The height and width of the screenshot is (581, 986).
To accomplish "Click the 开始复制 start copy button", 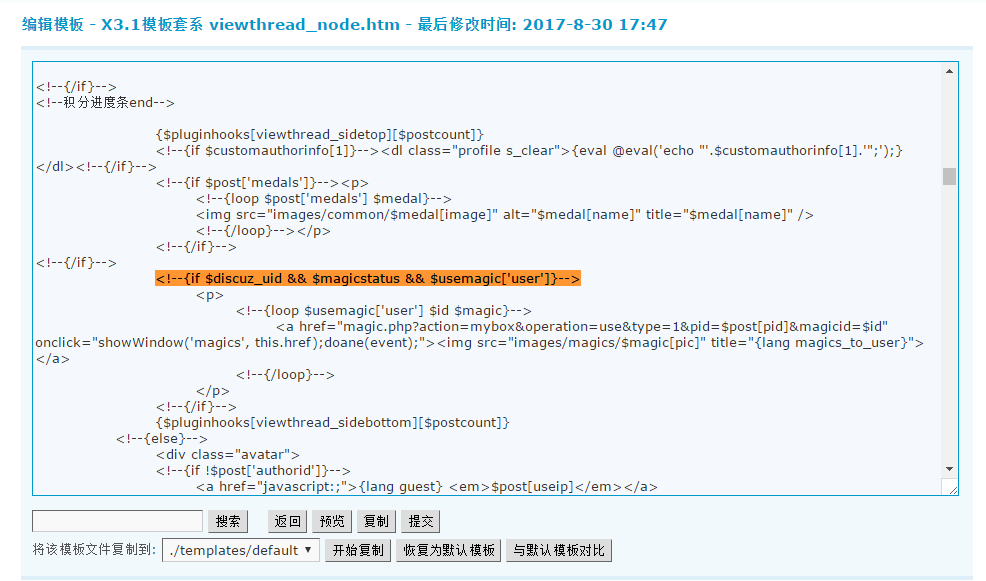I will (358, 550).
